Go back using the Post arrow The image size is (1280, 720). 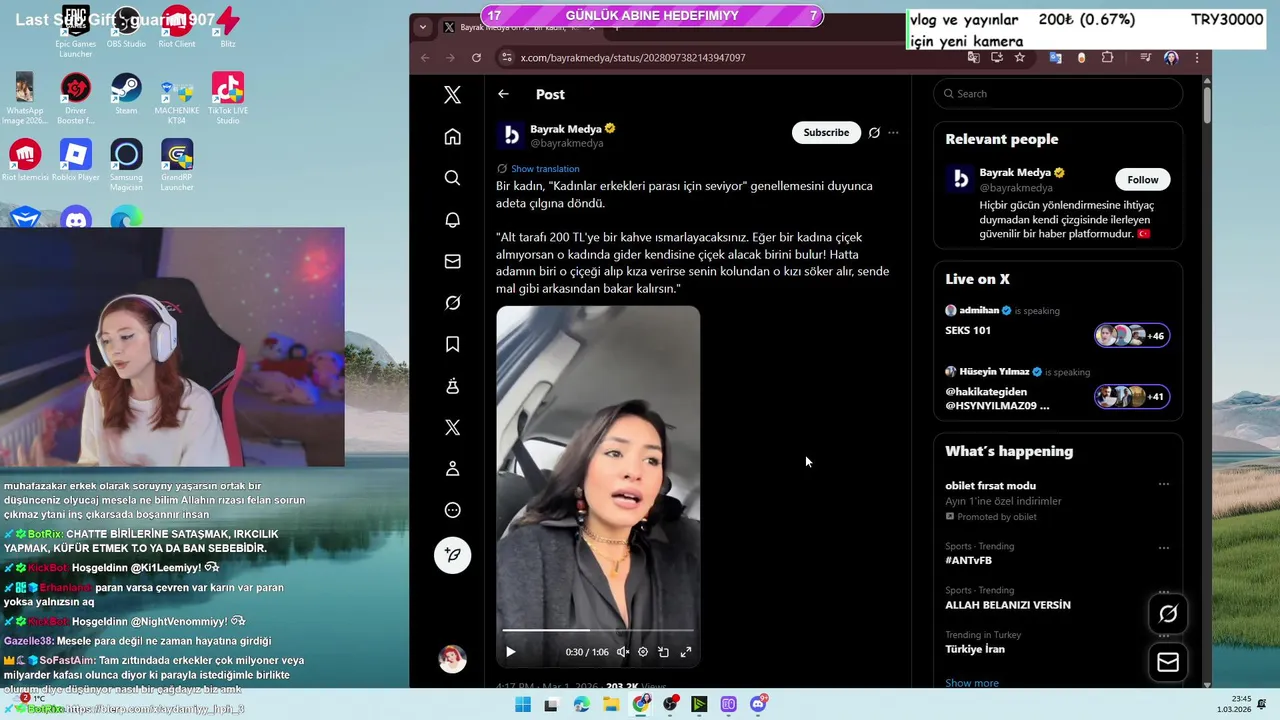pyautogui.click(x=503, y=94)
